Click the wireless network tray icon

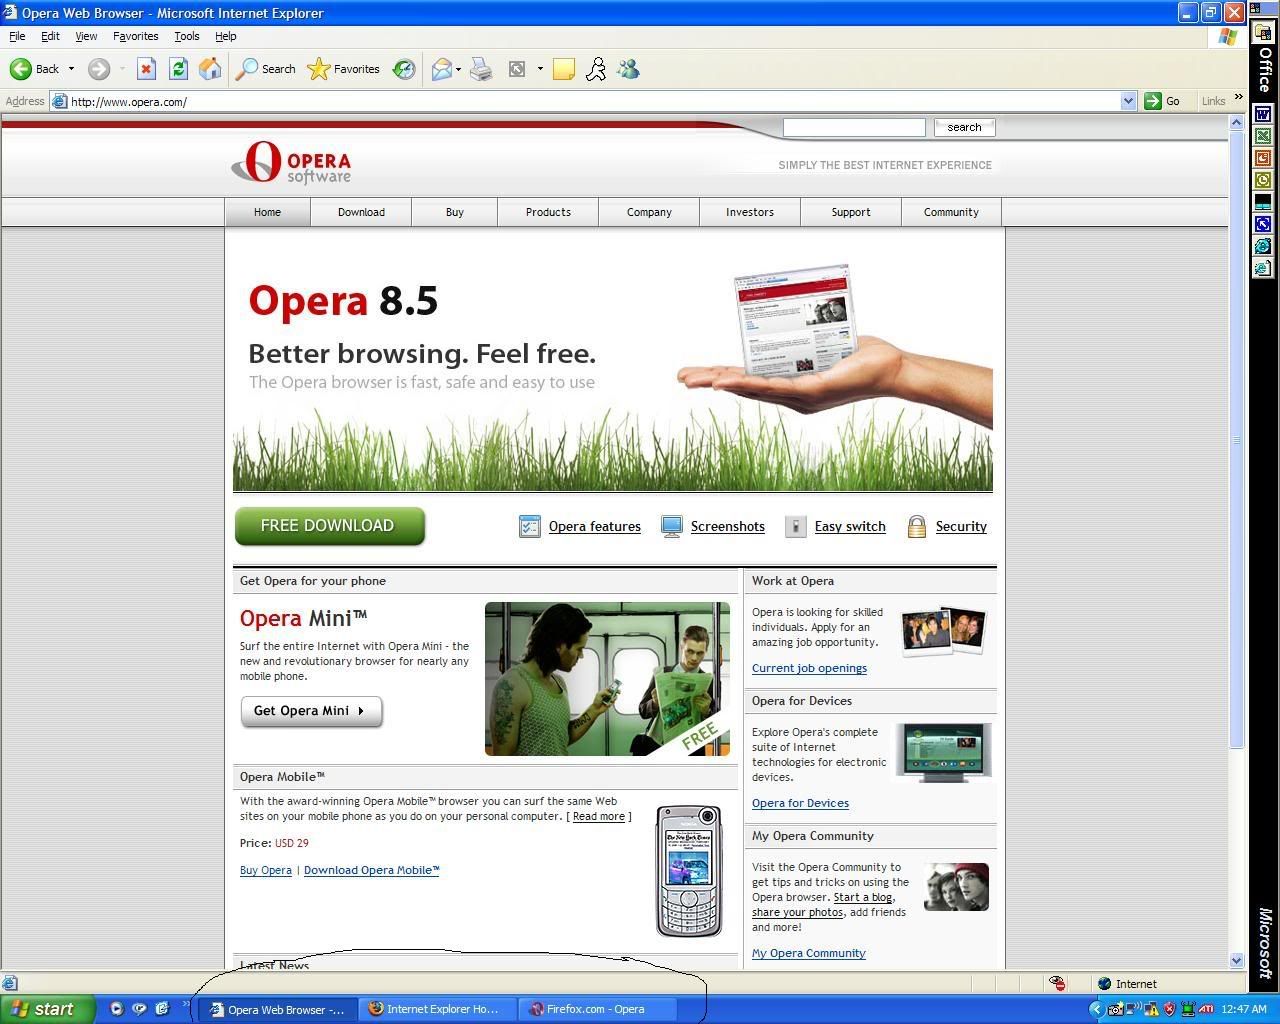(x=1134, y=1009)
